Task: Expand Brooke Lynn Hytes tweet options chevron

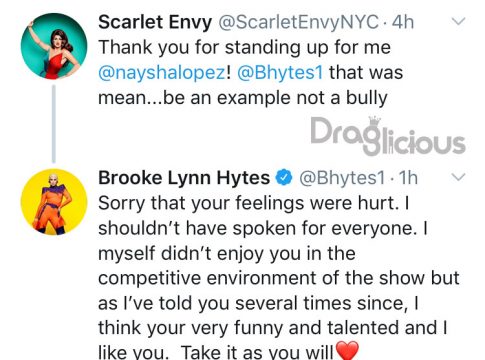Action: pyautogui.click(x=458, y=177)
